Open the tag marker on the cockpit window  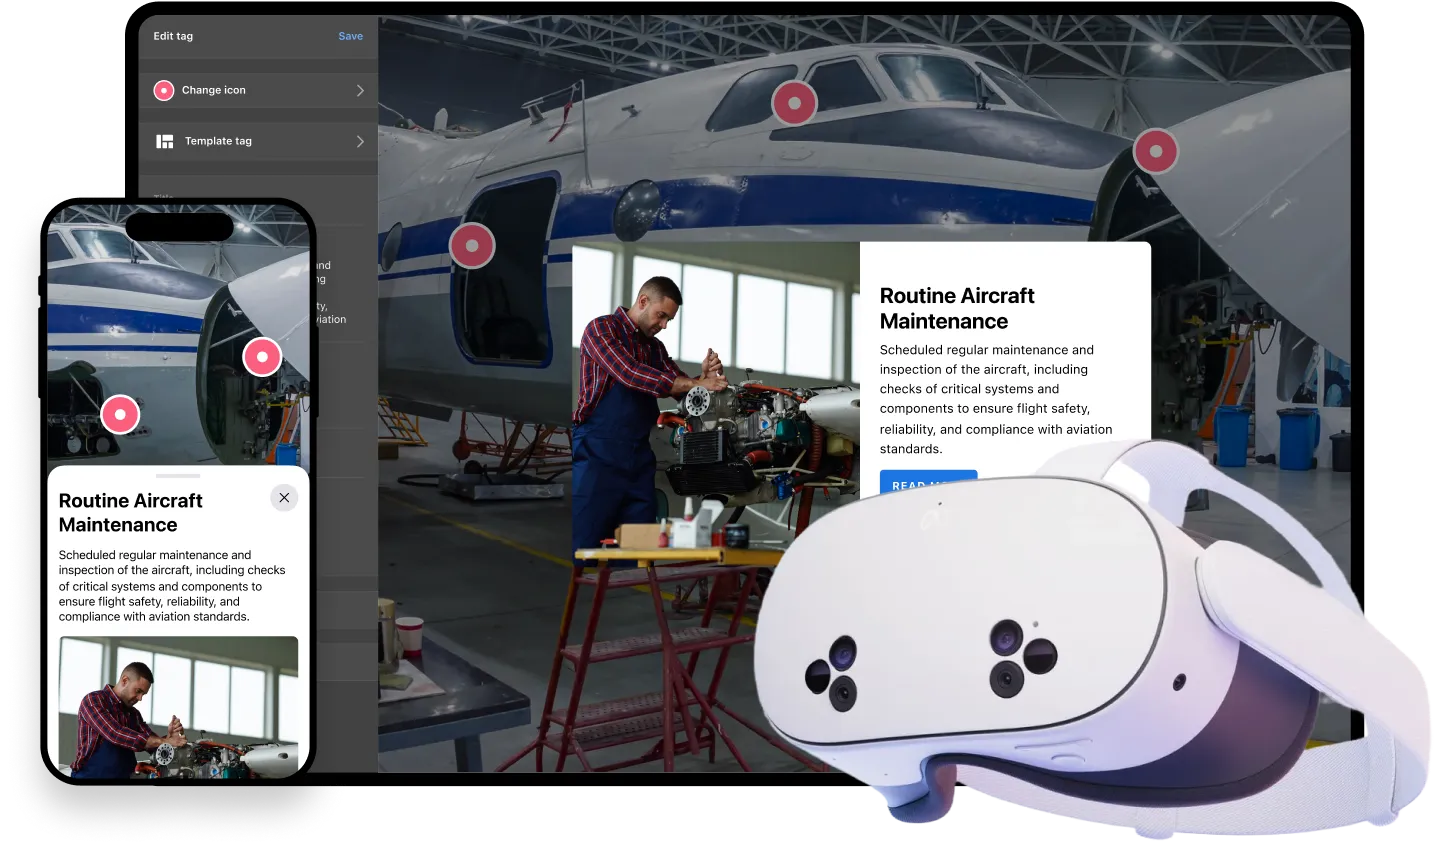point(794,103)
